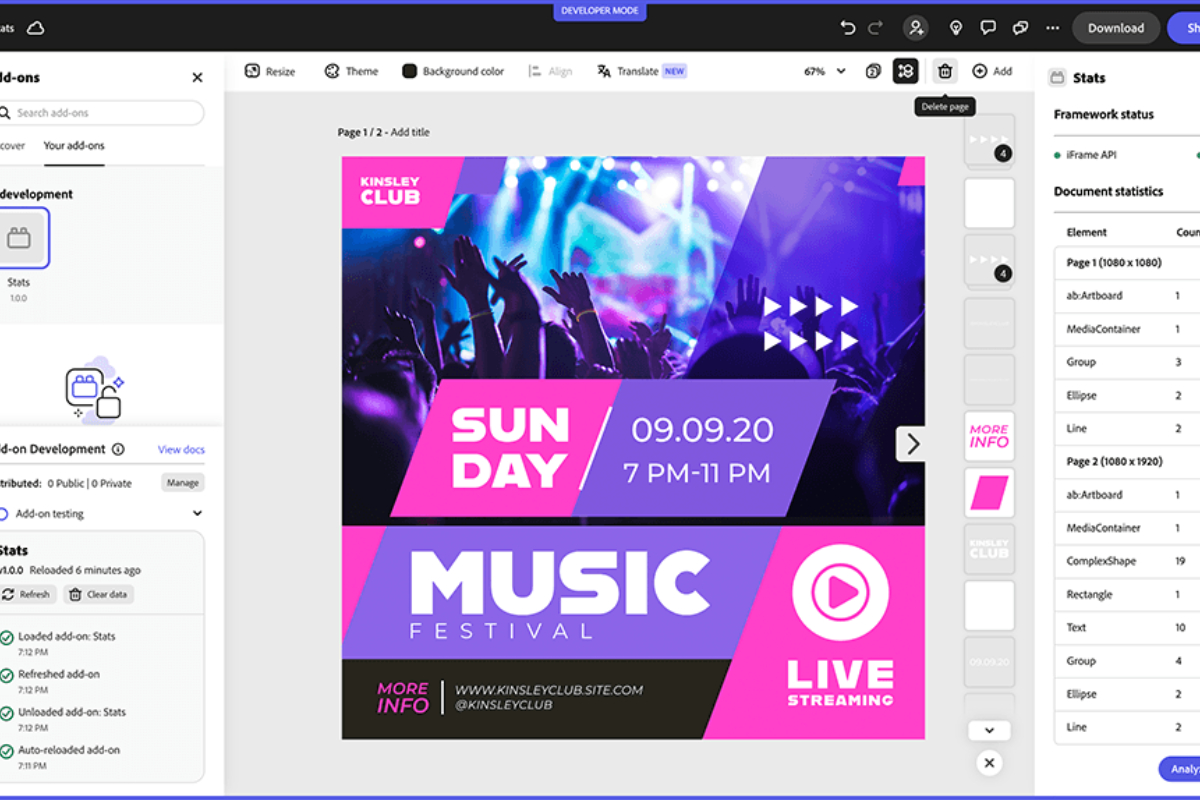Click the invite collaborators icon
Viewport: 1200px width, 800px height.
point(915,28)
